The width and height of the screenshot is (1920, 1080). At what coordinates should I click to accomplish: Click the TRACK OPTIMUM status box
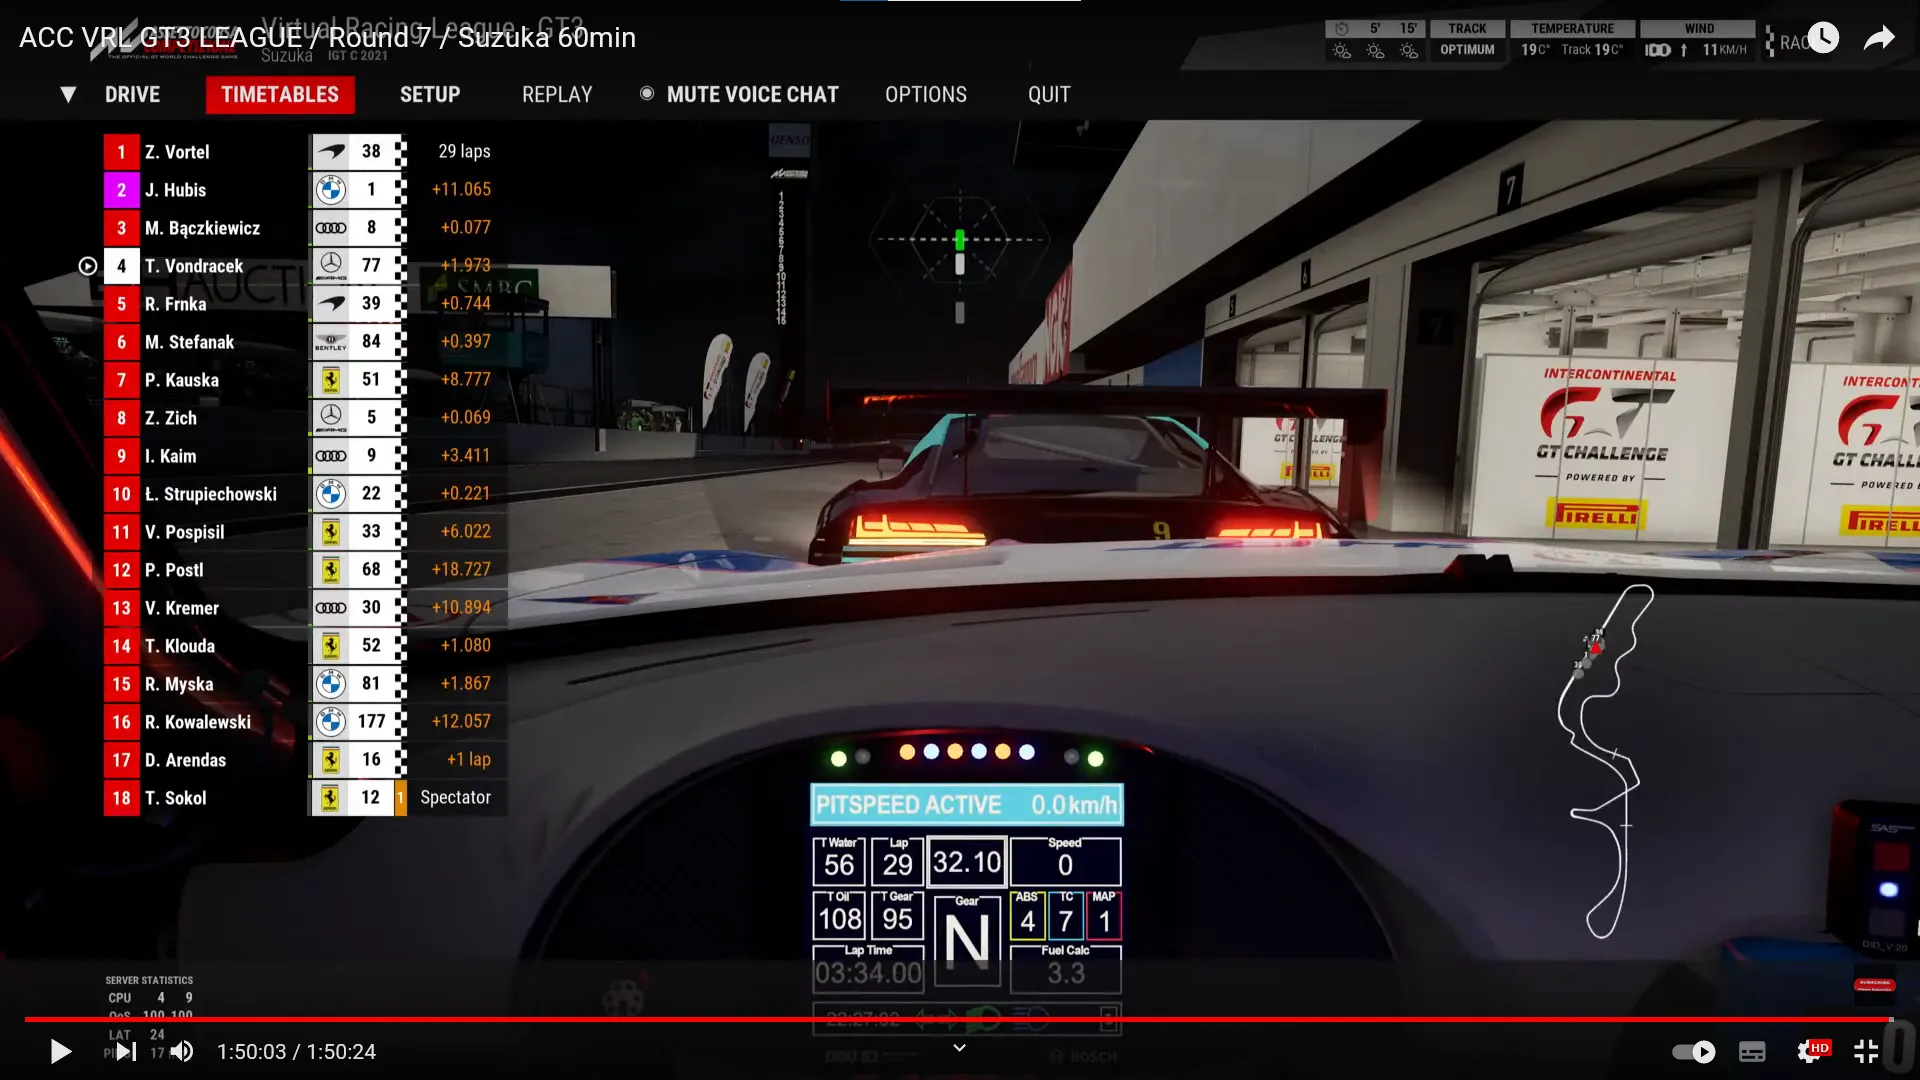click(x=1467, y=40)
